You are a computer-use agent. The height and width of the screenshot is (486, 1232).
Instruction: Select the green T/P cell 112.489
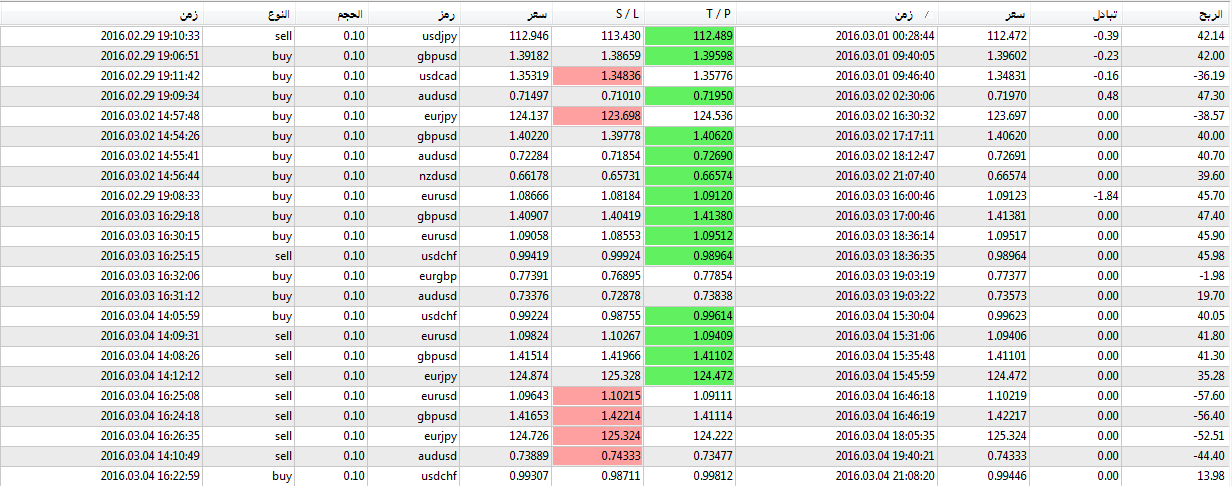tap(690, 35)
